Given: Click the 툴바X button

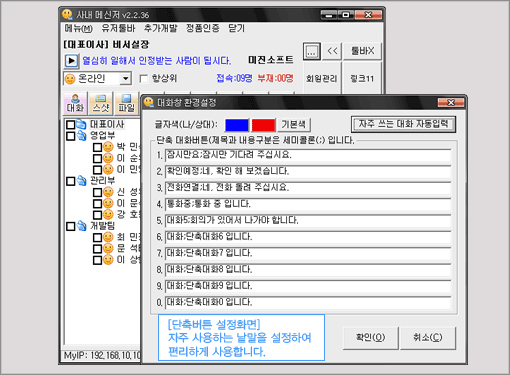Looking at the screenshot, I should coord(362,51).
